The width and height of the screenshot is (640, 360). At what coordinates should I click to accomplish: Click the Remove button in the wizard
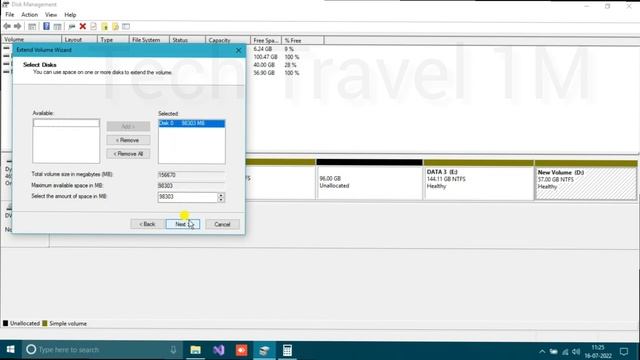tap(128, 140)
